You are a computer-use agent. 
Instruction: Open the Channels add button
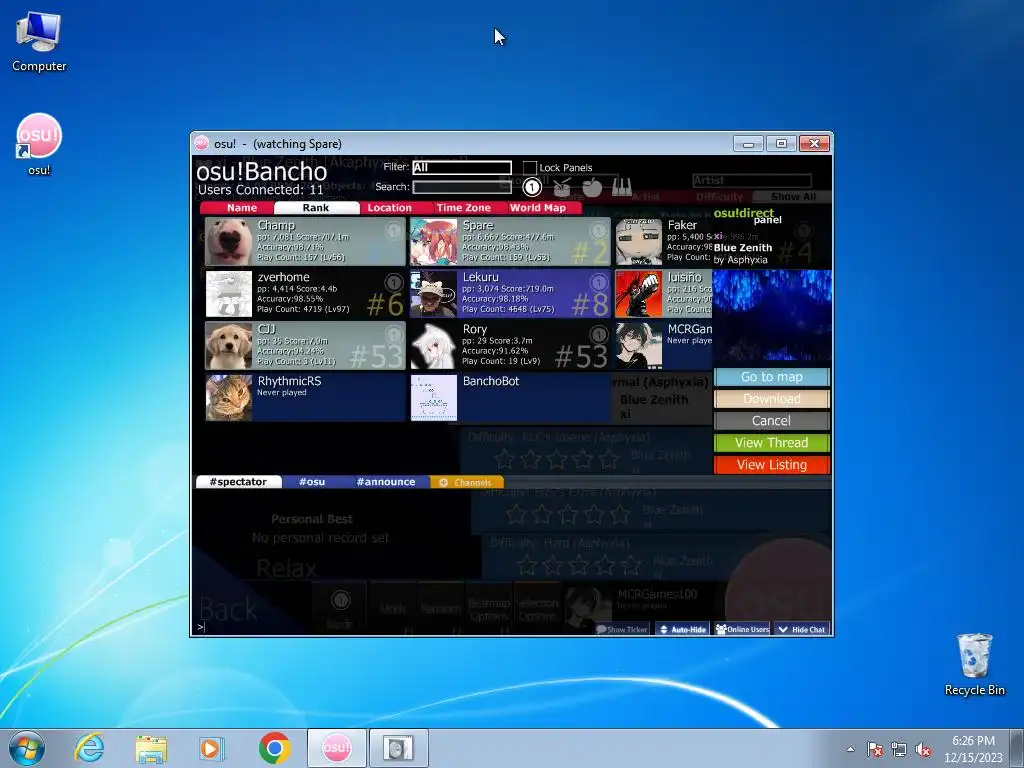point(466,482)
